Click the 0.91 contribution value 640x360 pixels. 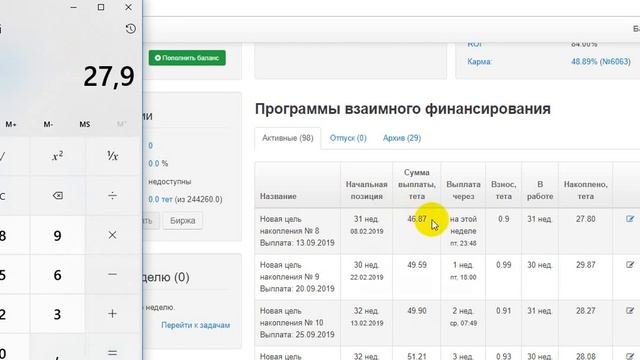click(504, 311)
